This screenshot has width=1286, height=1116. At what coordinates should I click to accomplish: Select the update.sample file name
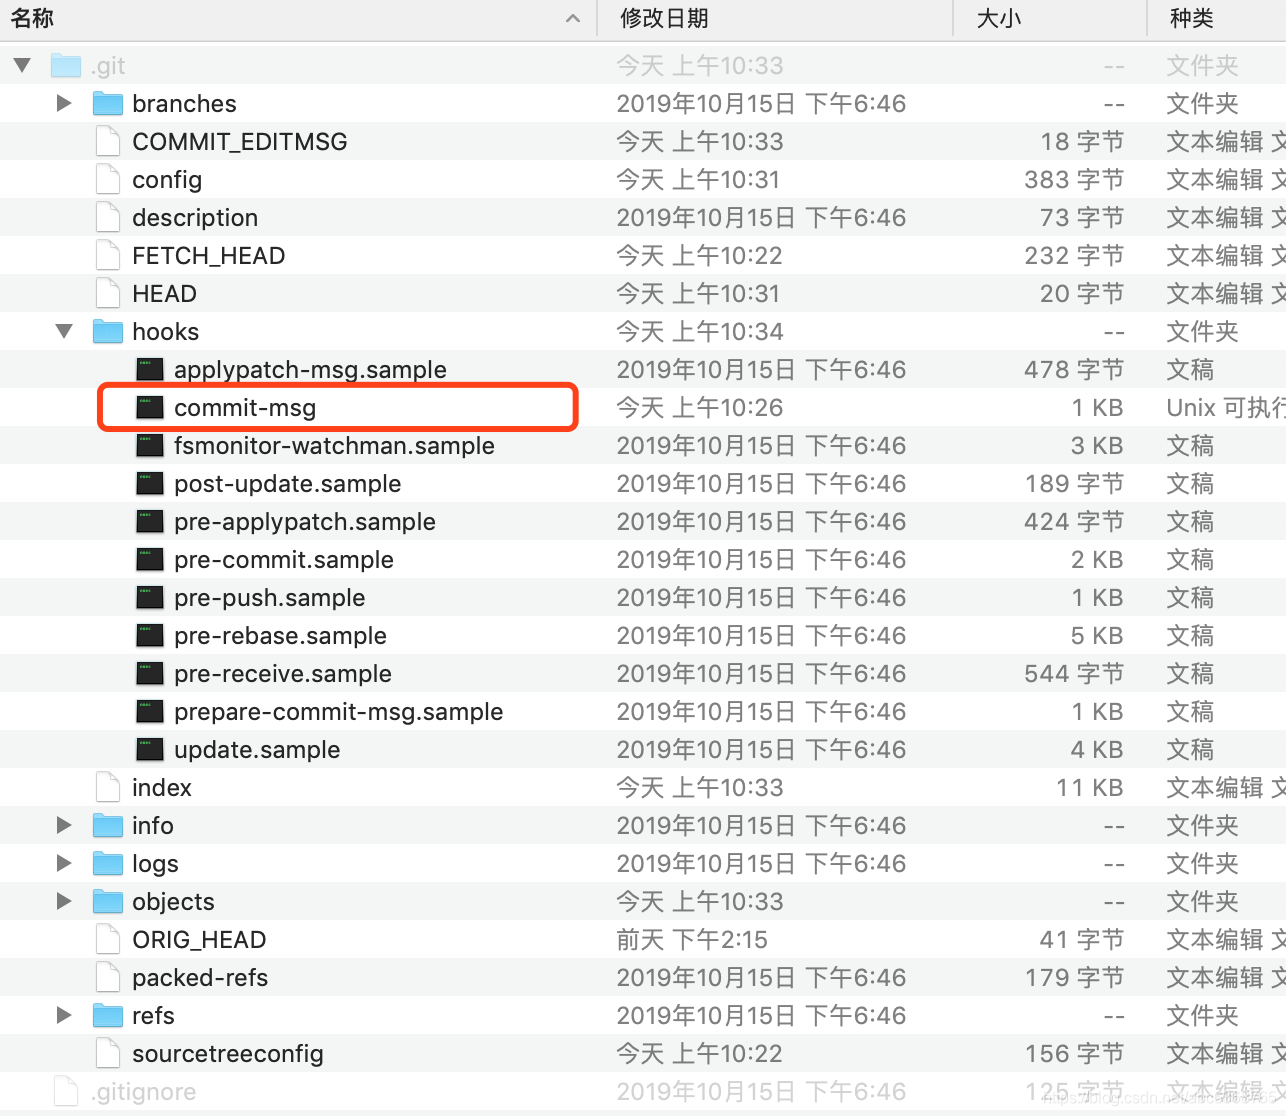click(x=257, y=750)
